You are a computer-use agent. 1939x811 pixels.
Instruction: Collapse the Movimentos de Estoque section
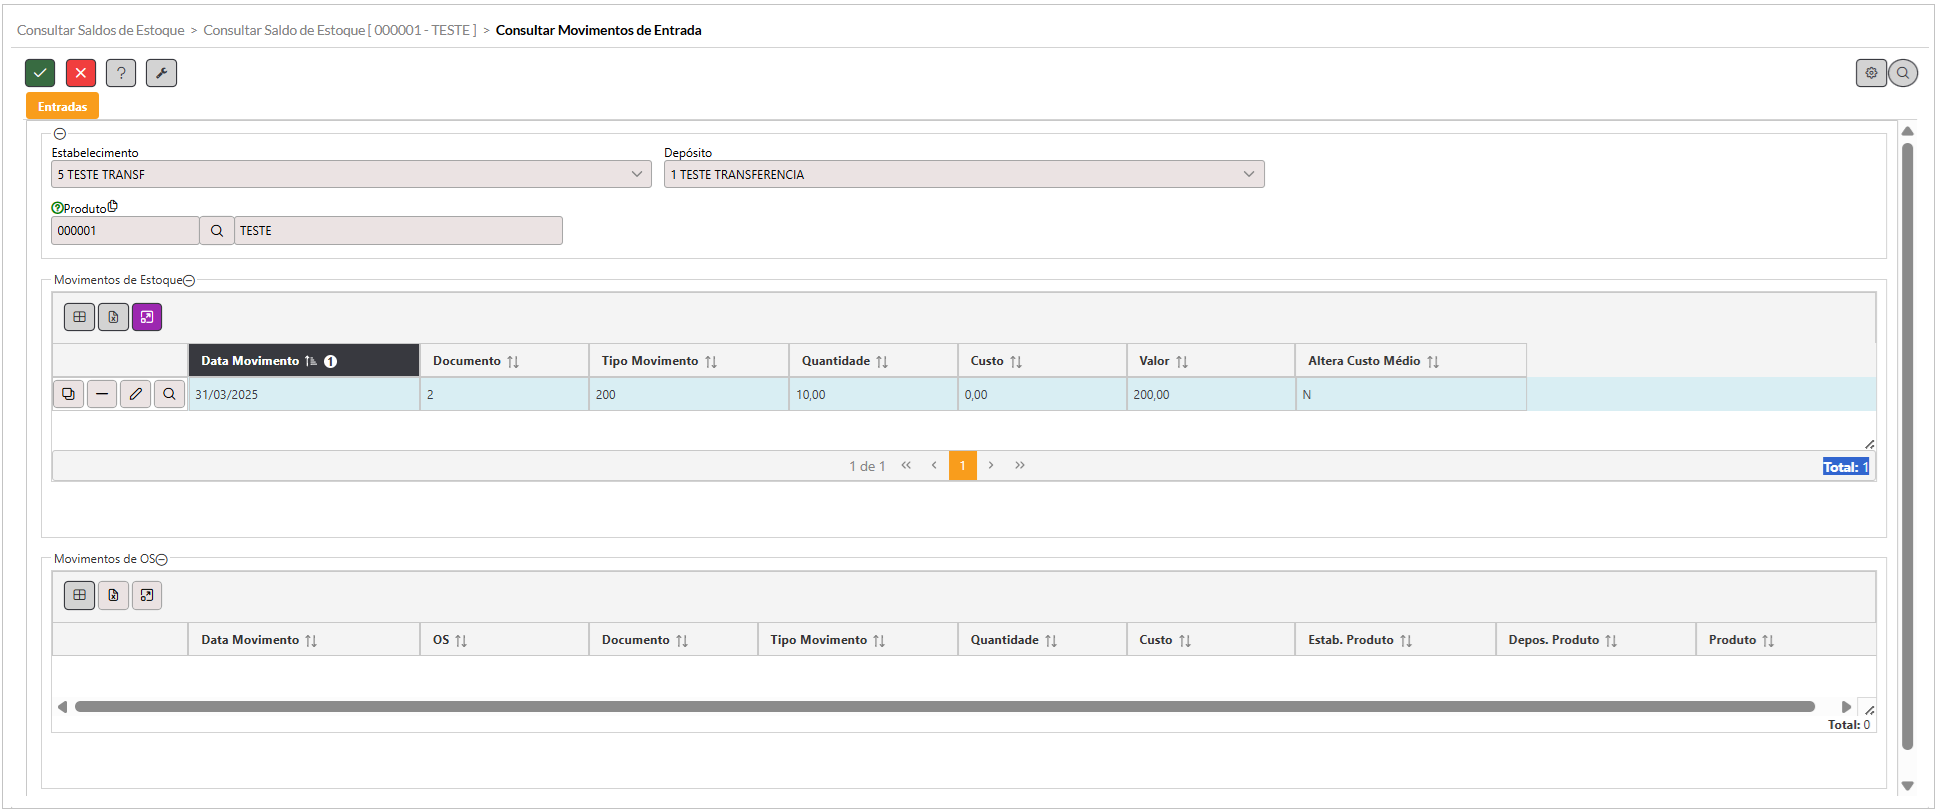pyautogui.click(x=189, y=281)
